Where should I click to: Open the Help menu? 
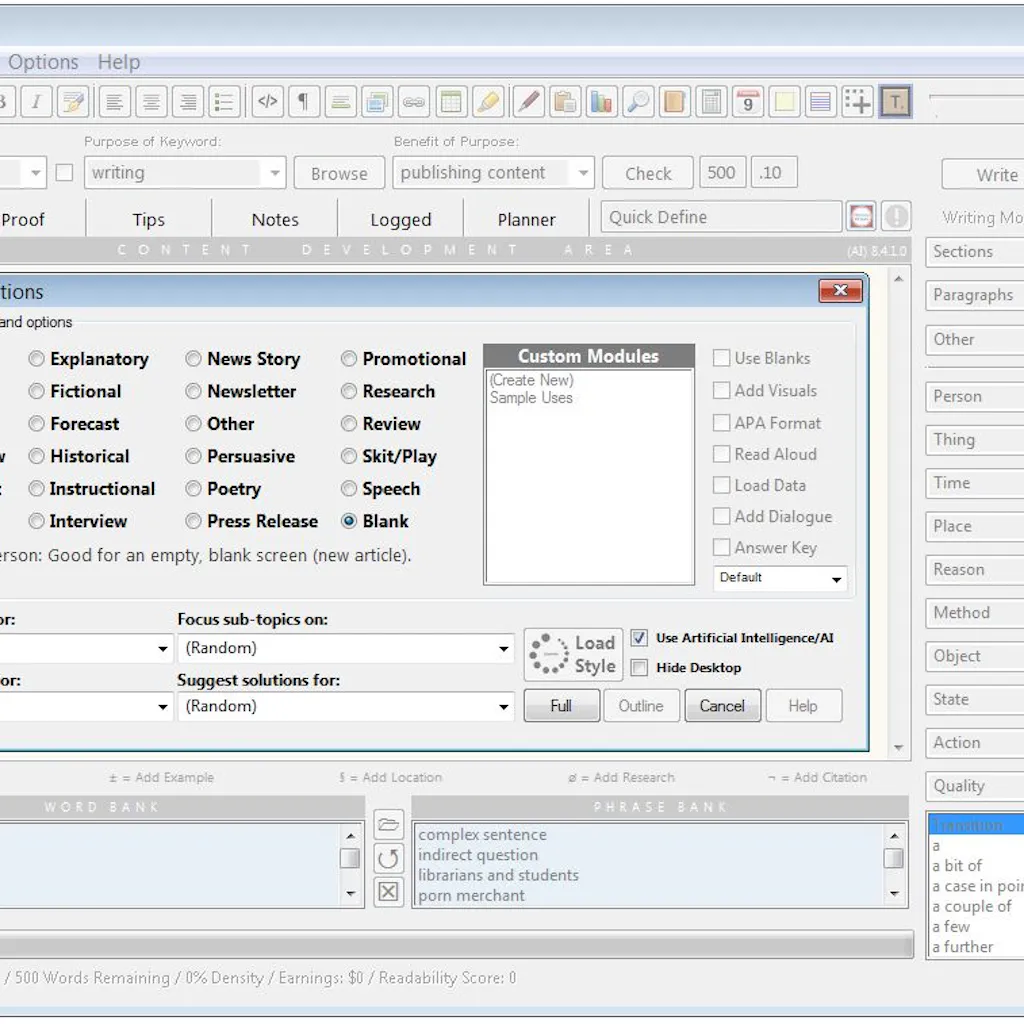[x=118, y=62]
